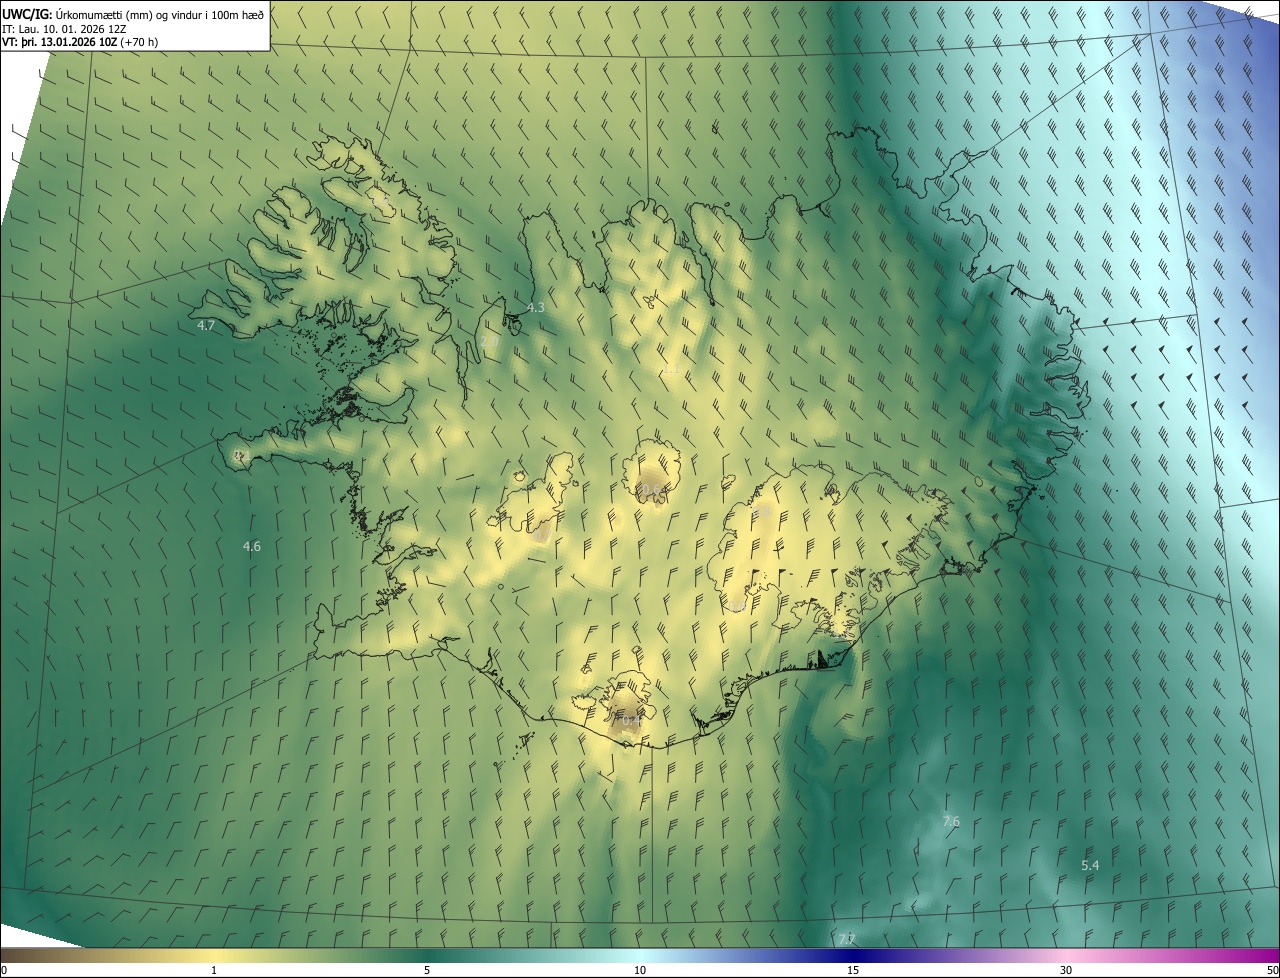Click the 7.6 value on the map
This screenshot has width=1280, height=978.
tap(951, 821)
